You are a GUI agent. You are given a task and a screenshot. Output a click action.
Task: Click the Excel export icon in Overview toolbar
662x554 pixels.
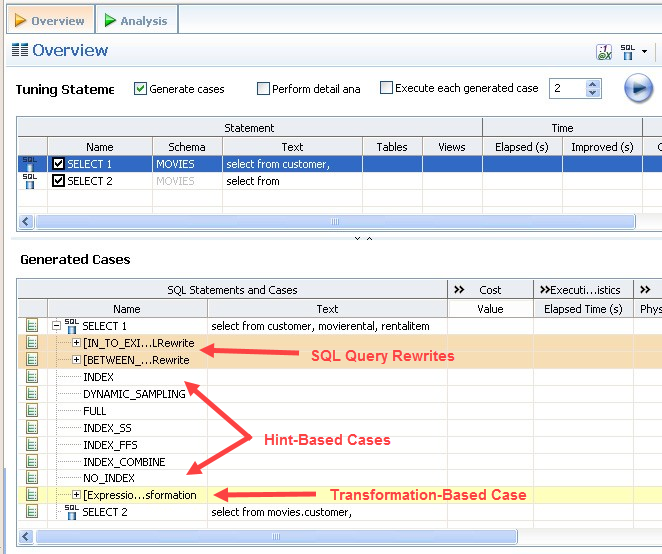(604, 52)
